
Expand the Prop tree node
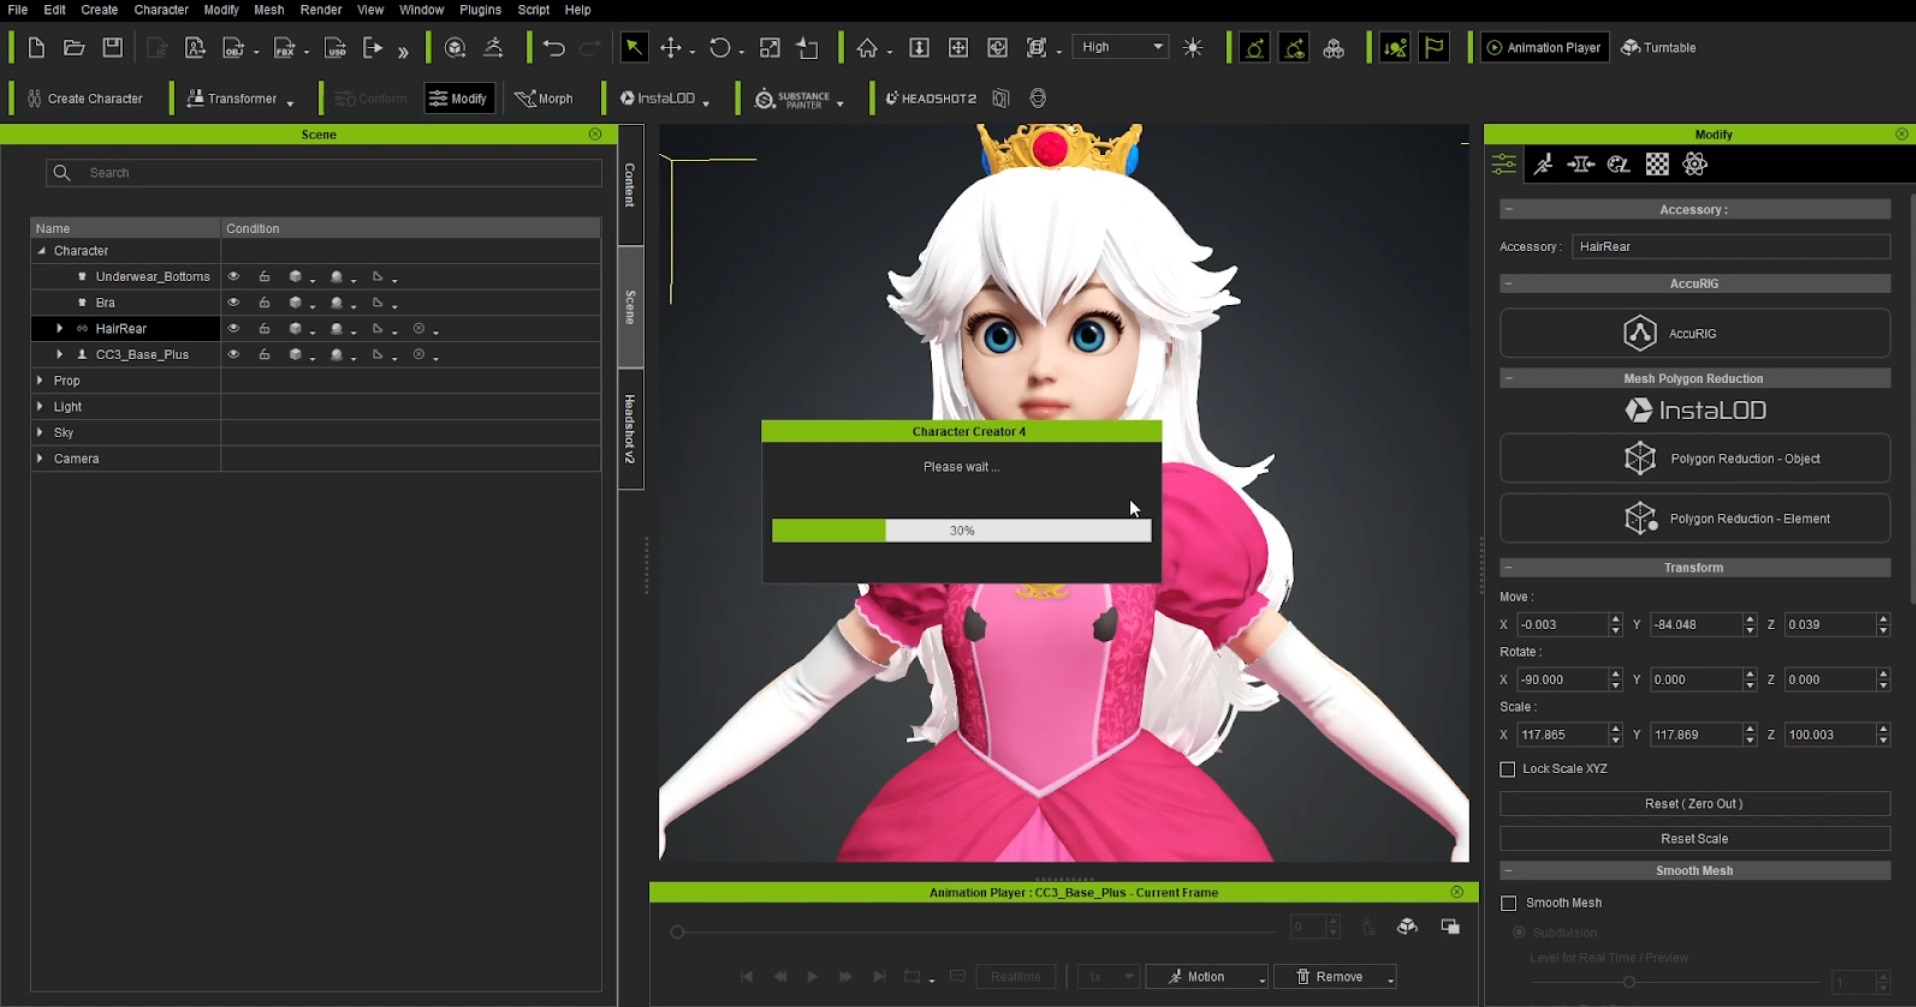[x=40, y=381]
